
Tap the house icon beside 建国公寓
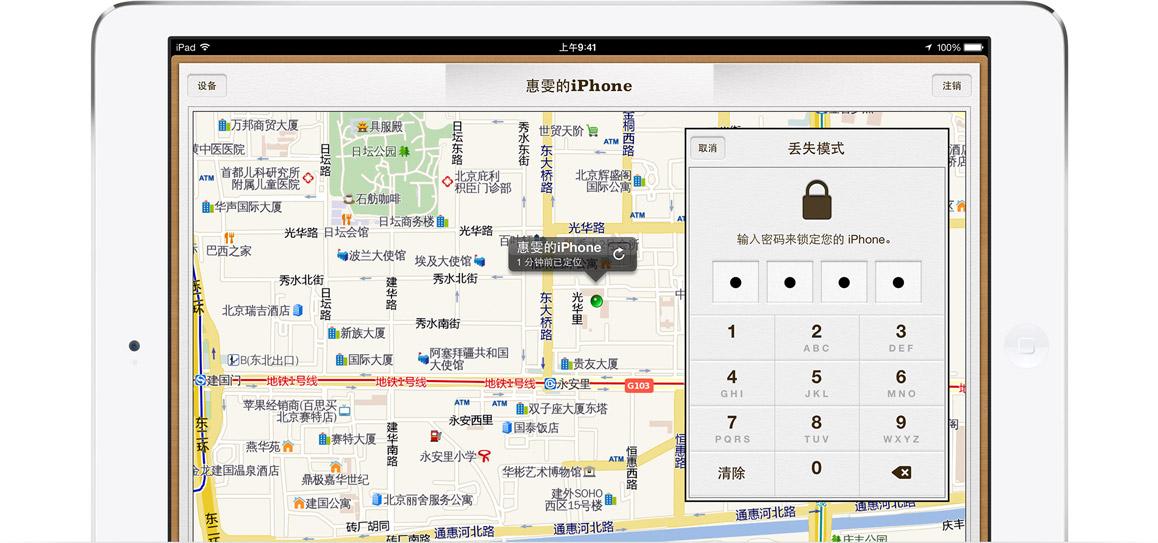tap(299, 503)
